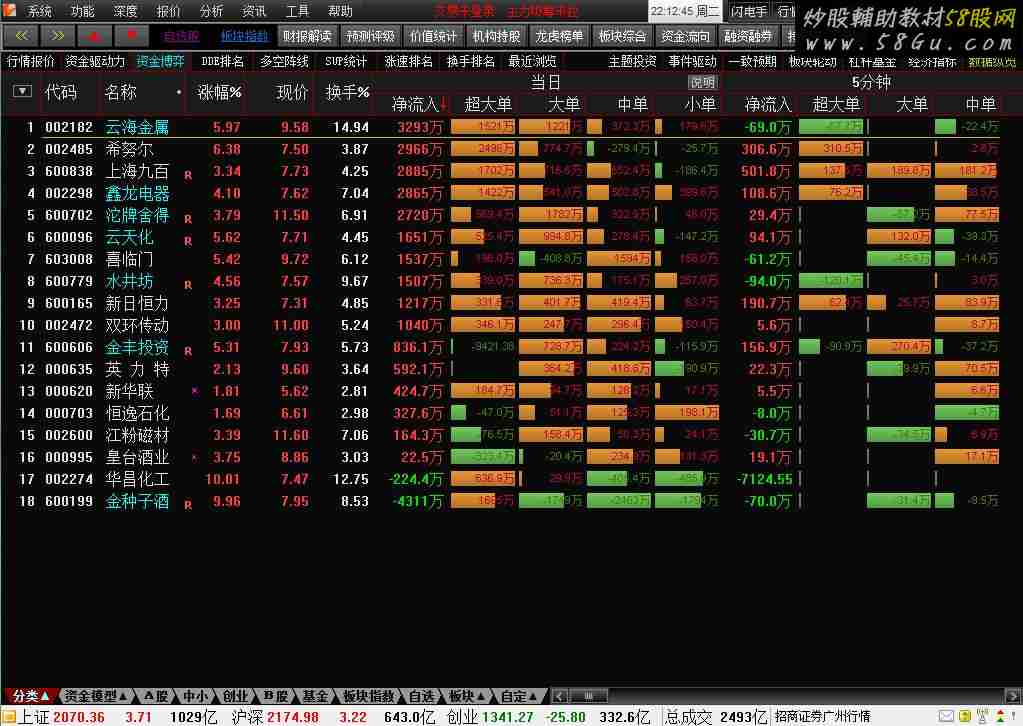Open the 板块指数 link in toolbar
This screenshot has width=1023, height=726.
(x=244, y=37)
